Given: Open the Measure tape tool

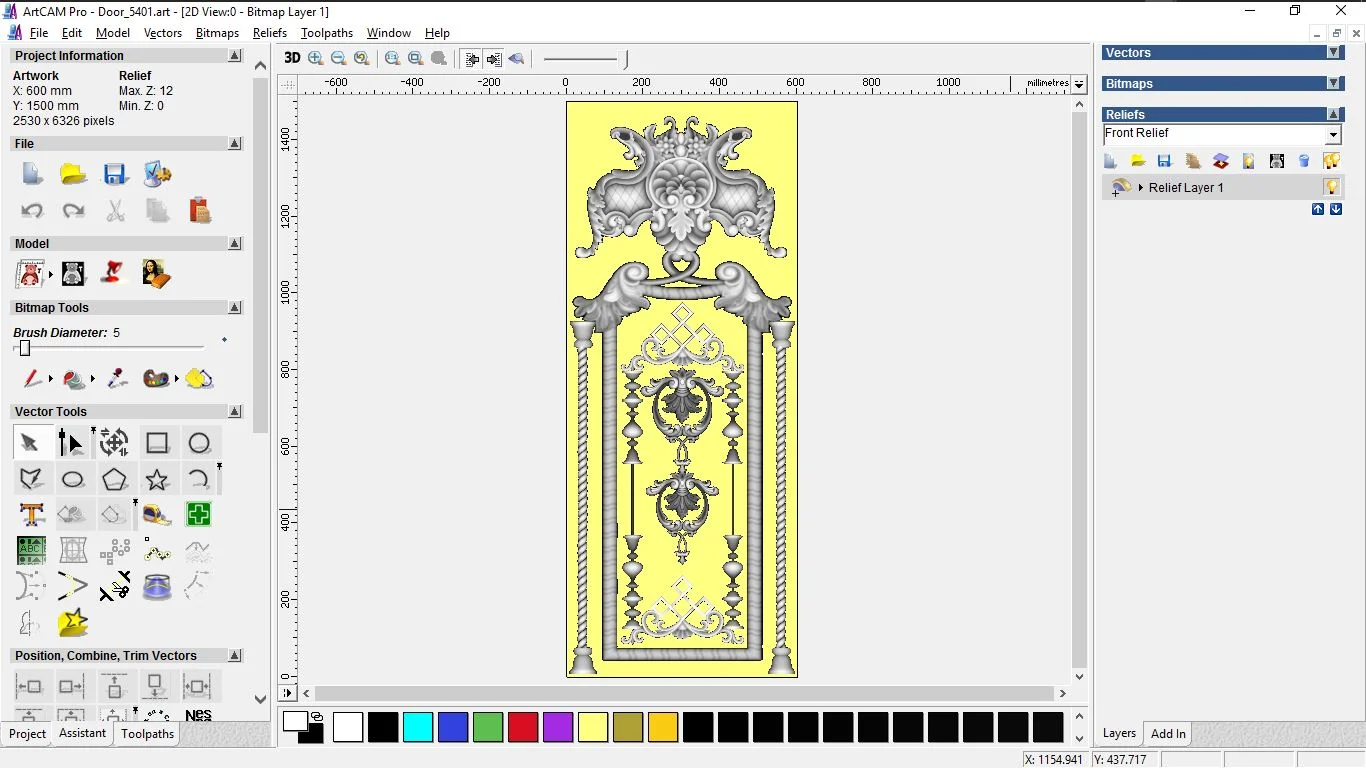Looking at the screenshot, I should point(157,515).
